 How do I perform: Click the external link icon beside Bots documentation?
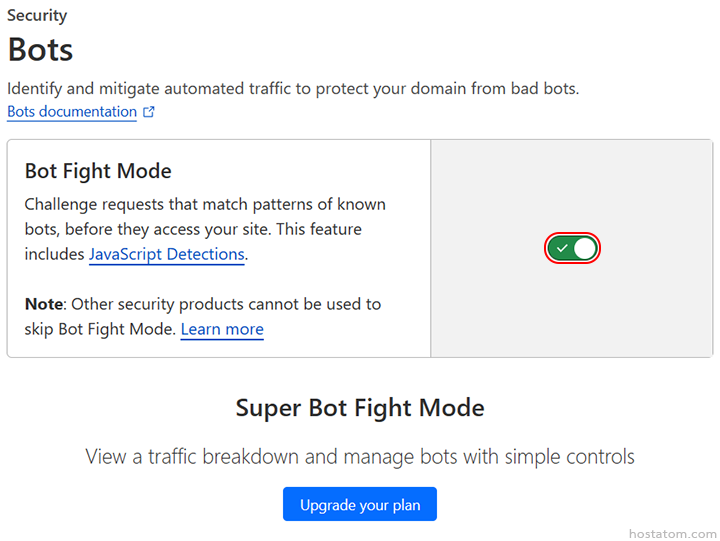tap(149, 112)
